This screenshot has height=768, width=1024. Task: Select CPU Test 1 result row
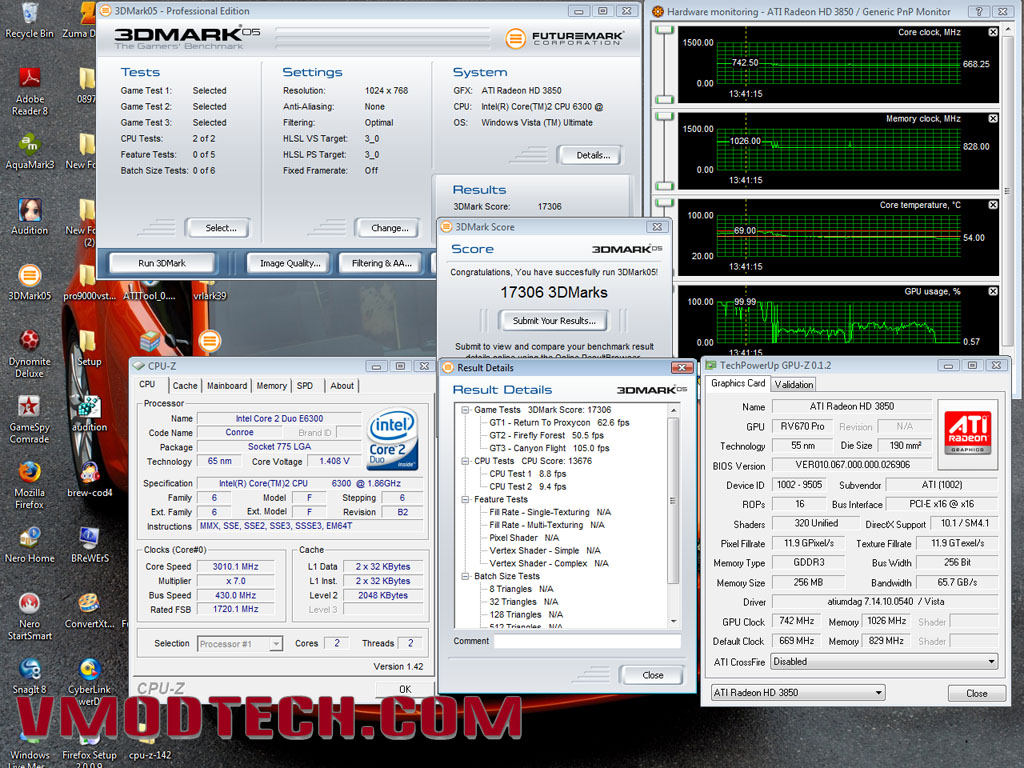(527, 473)
